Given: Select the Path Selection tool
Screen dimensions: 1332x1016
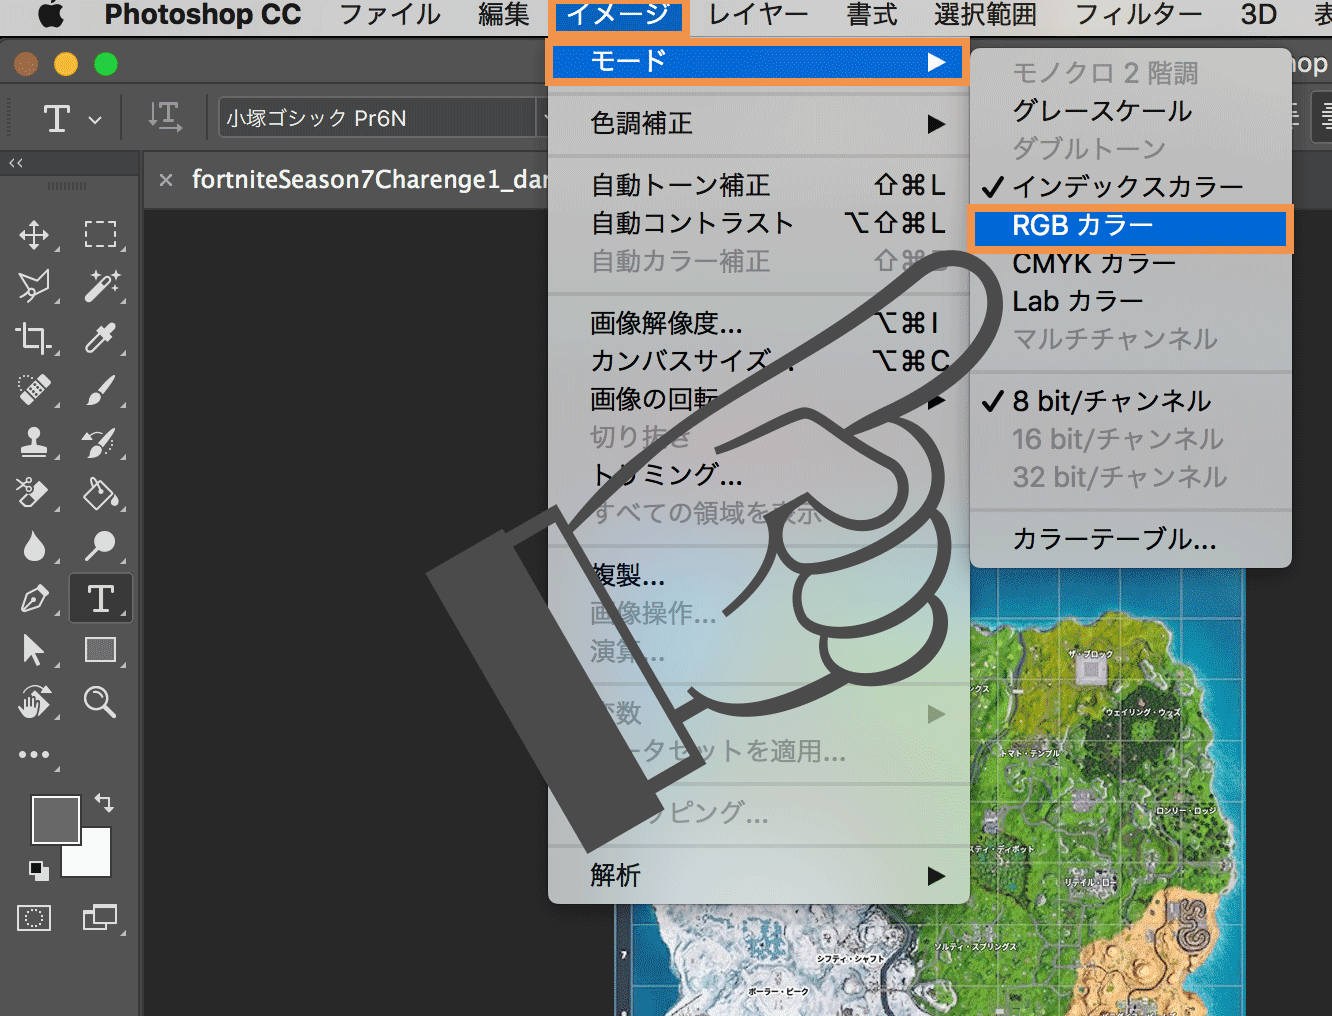Looking at the screenshot, I should (34, 650).
